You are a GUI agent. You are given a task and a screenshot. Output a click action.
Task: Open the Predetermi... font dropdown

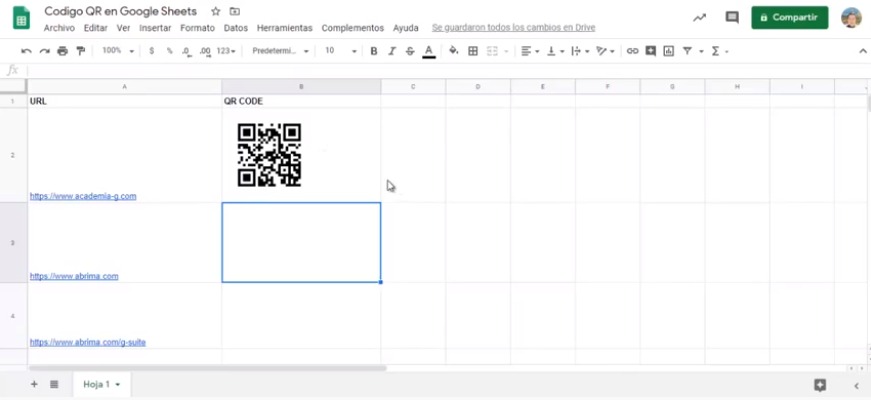[281, 51]
